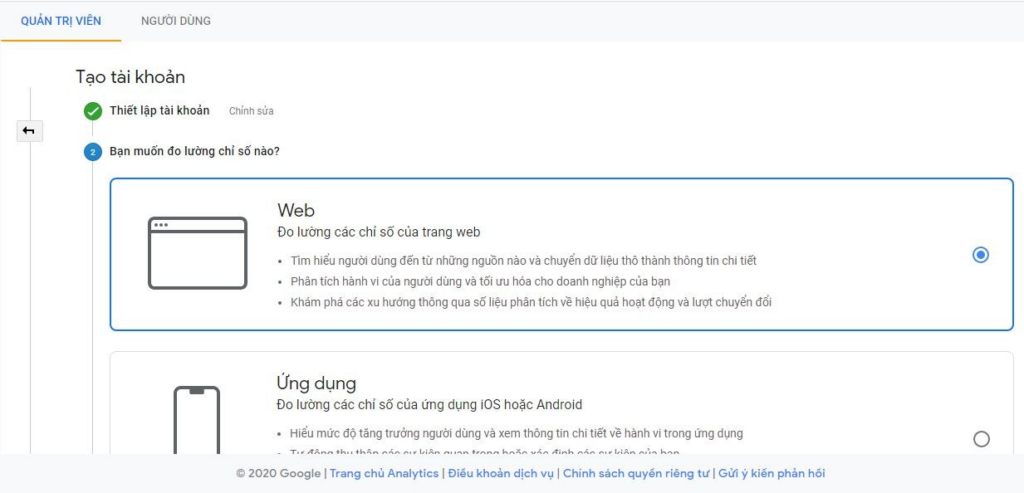Screen dimensions: 1024x493
Task: Open Chính sách quyền riêng tư link
Action: pos(635,474)
